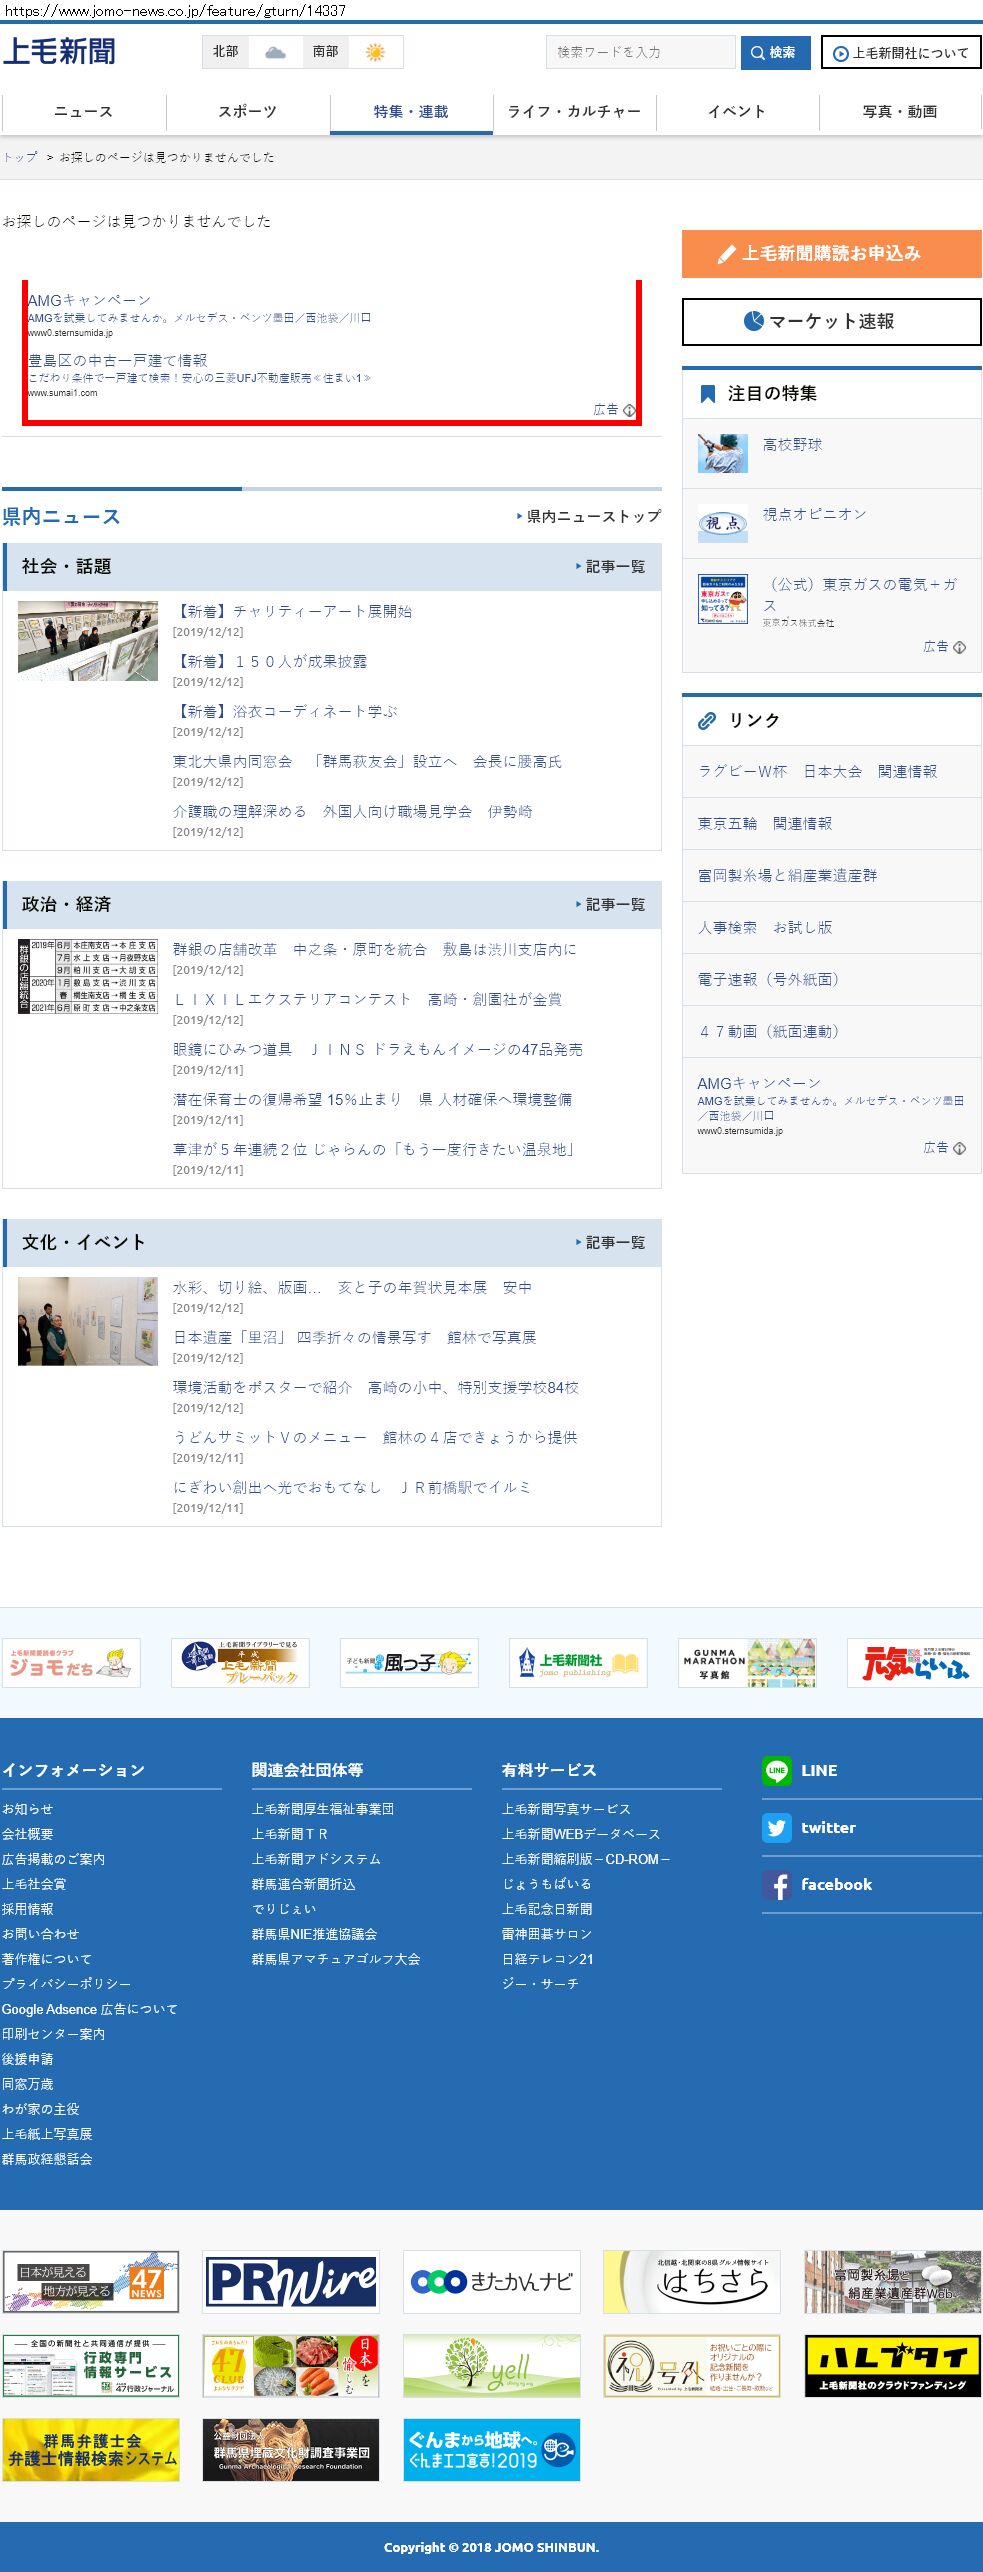Click the LINE icon in the footer
This screenshot has width=983, height=2572.
tap(776, 1770)
